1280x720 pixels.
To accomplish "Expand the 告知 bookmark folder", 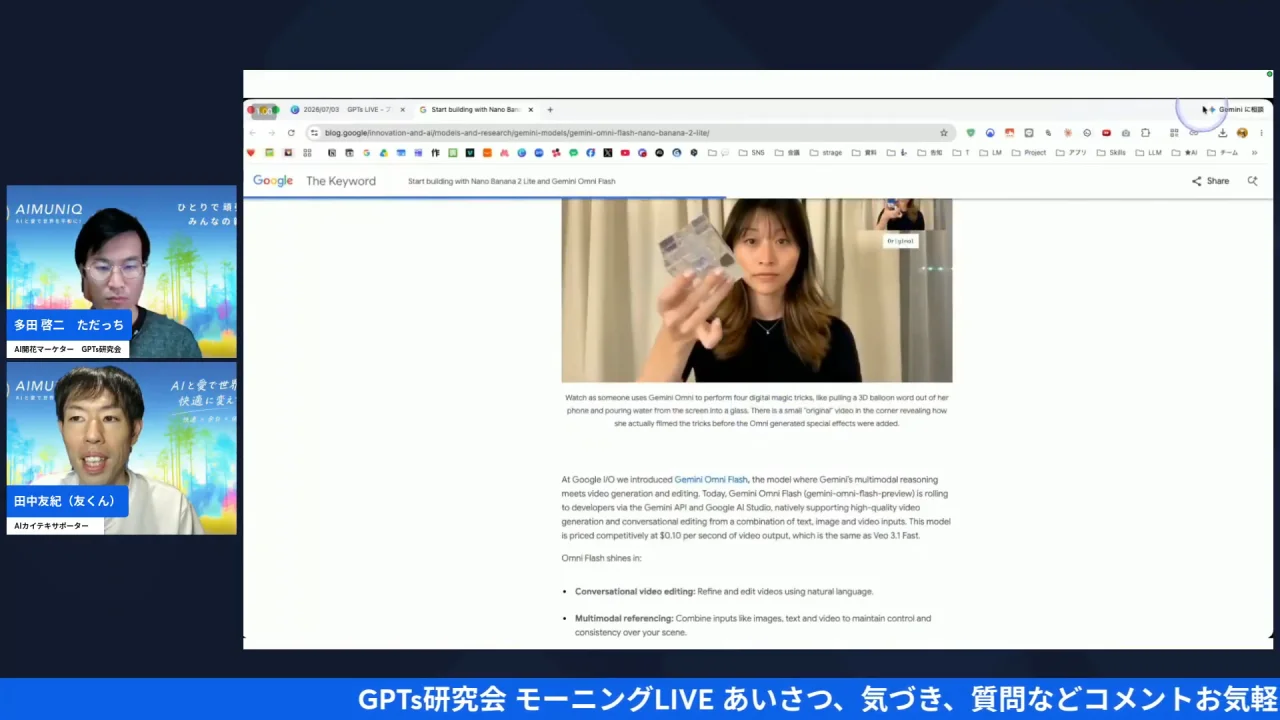I will (x=930, y=153).
